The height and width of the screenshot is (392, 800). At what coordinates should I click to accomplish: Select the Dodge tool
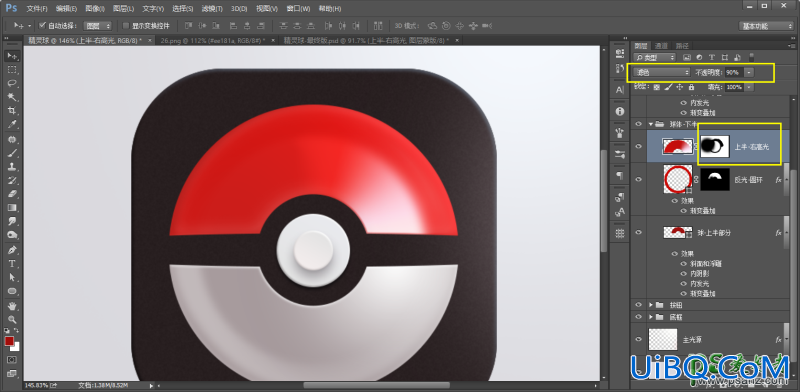pos(12,235)
